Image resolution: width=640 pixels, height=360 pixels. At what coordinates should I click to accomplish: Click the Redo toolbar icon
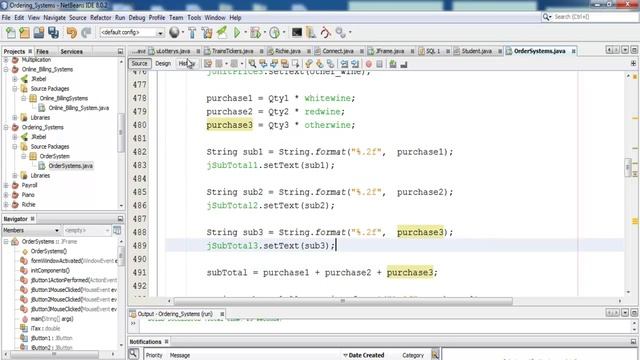pos(86,33)
